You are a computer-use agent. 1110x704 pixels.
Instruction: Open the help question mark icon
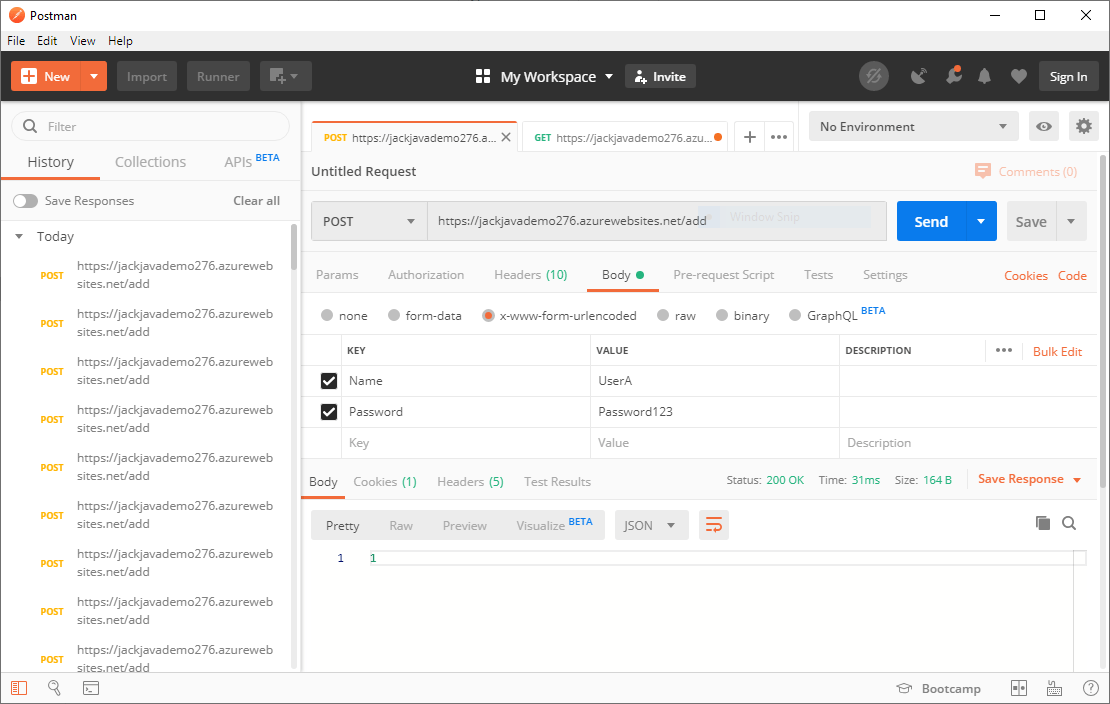coord(1090,688)
